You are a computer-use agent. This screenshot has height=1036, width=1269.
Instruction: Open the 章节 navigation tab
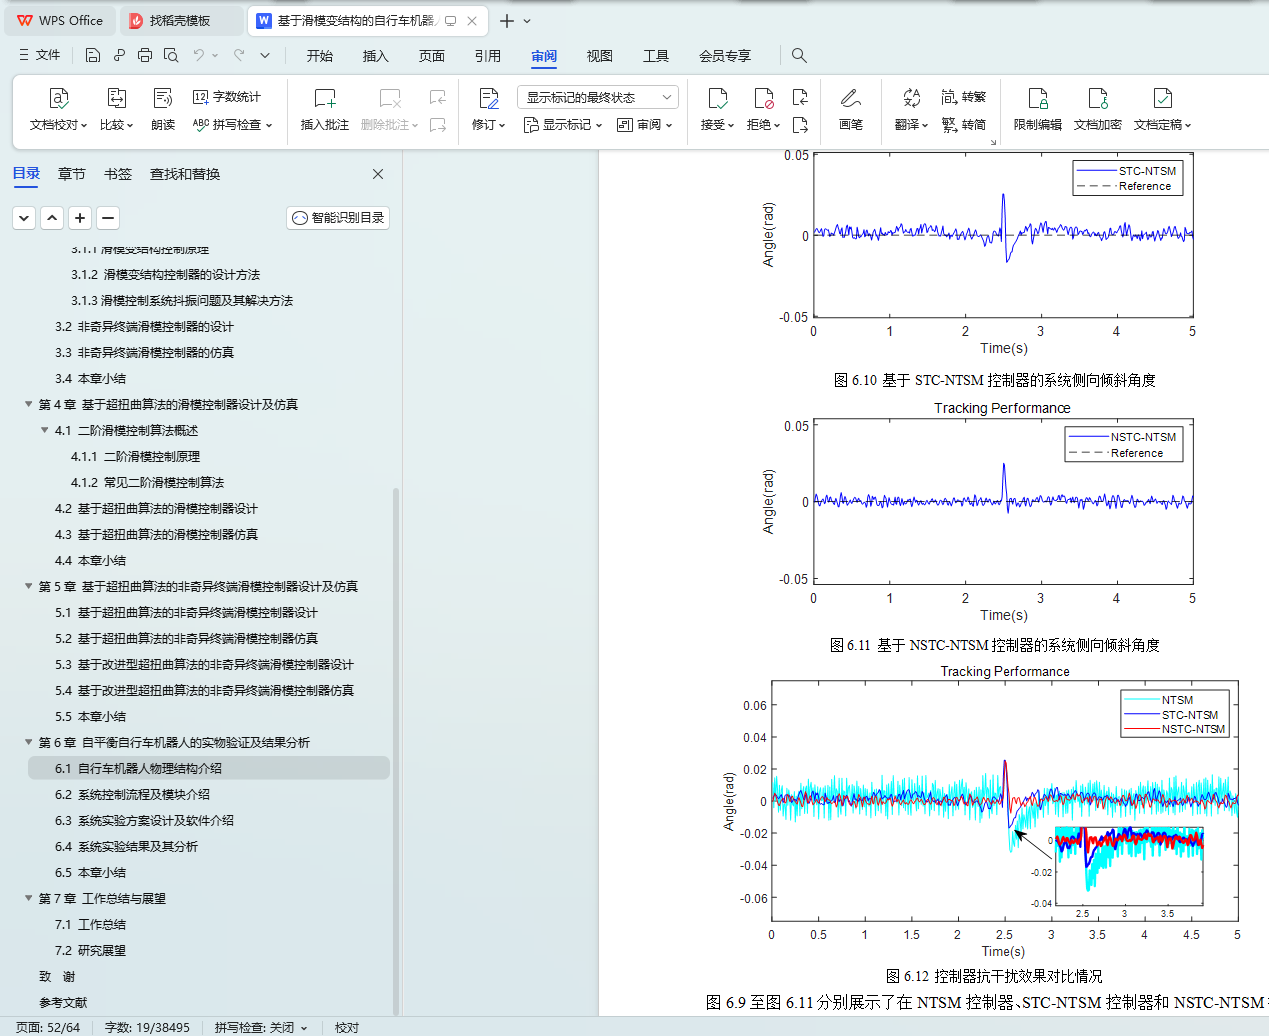click(72, 174)
